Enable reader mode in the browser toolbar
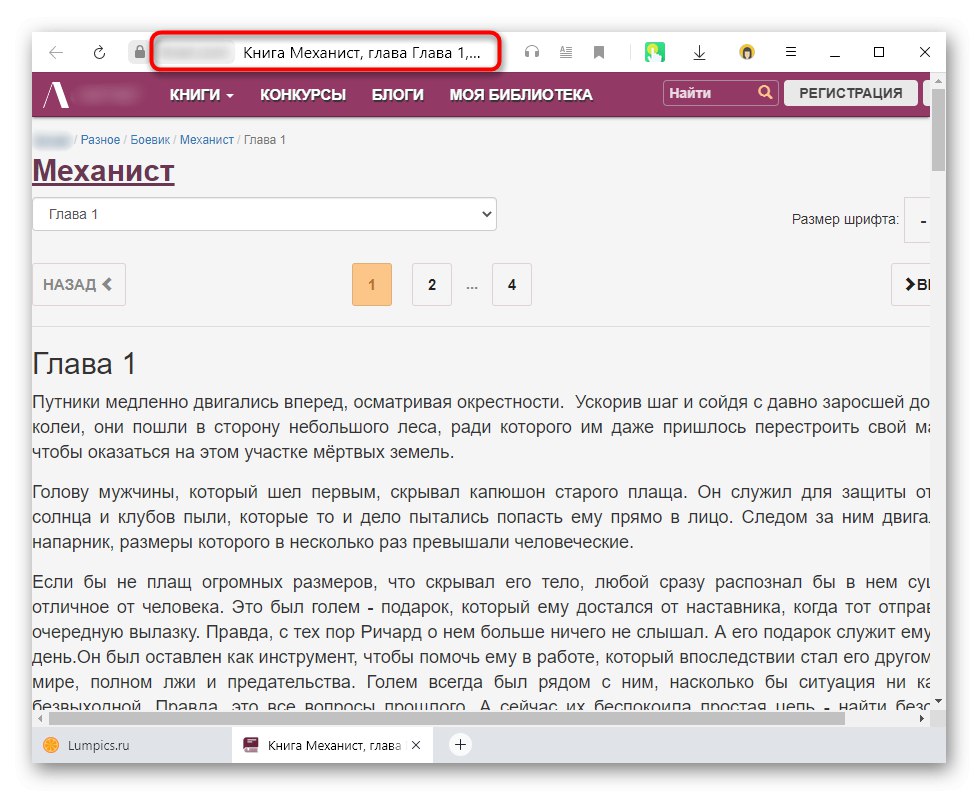 (x=565, y=51)
